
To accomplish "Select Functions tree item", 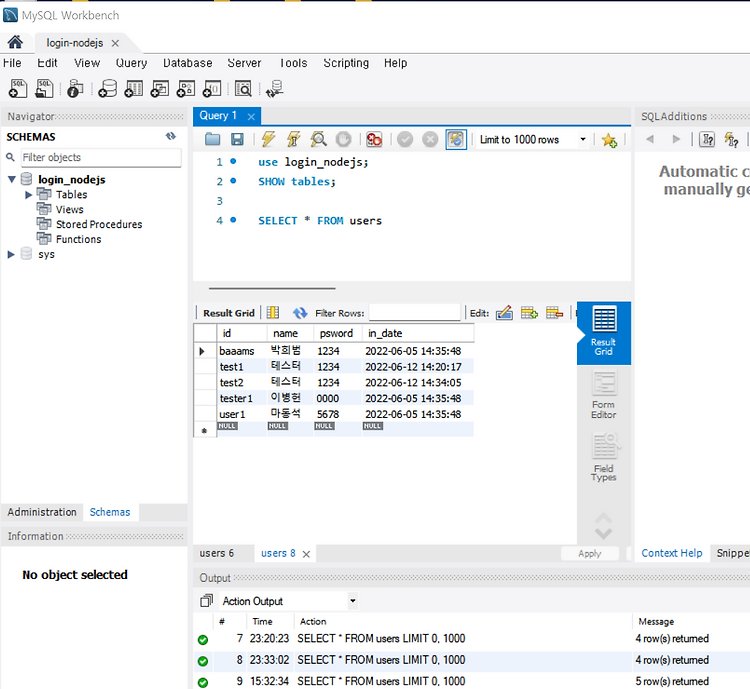I will point(78,239).
